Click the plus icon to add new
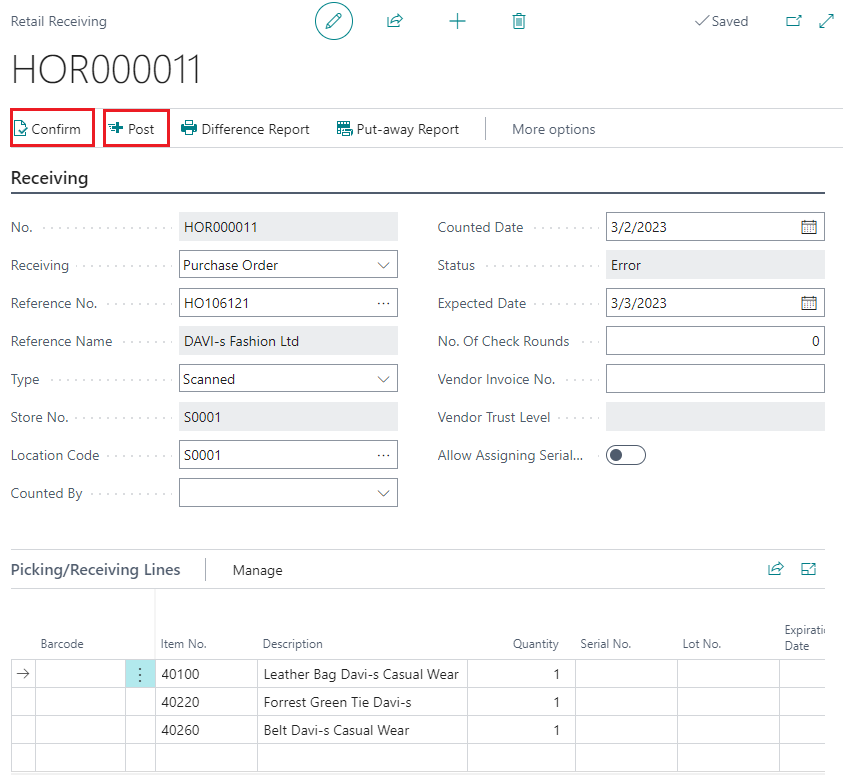The image size is (852, 775). pos(457,21)
